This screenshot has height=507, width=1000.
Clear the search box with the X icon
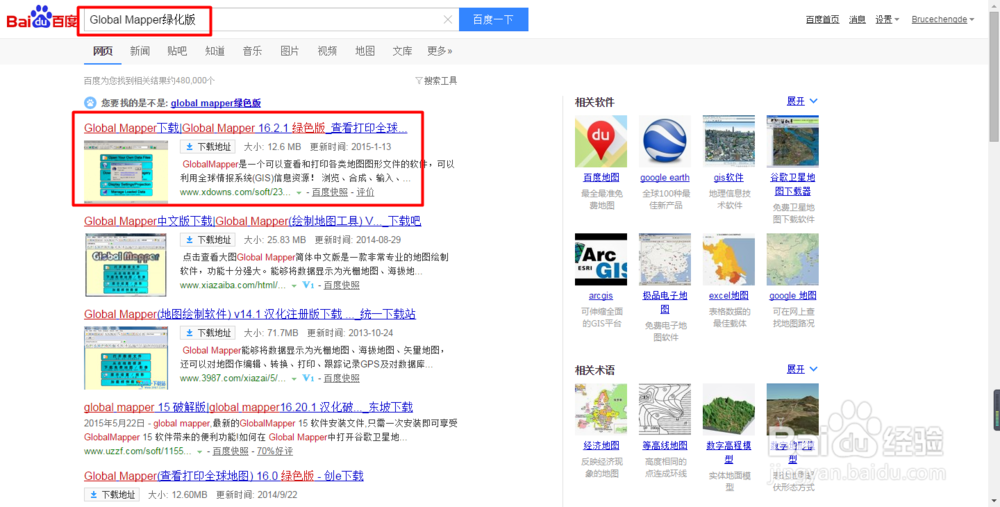point(448,20)
